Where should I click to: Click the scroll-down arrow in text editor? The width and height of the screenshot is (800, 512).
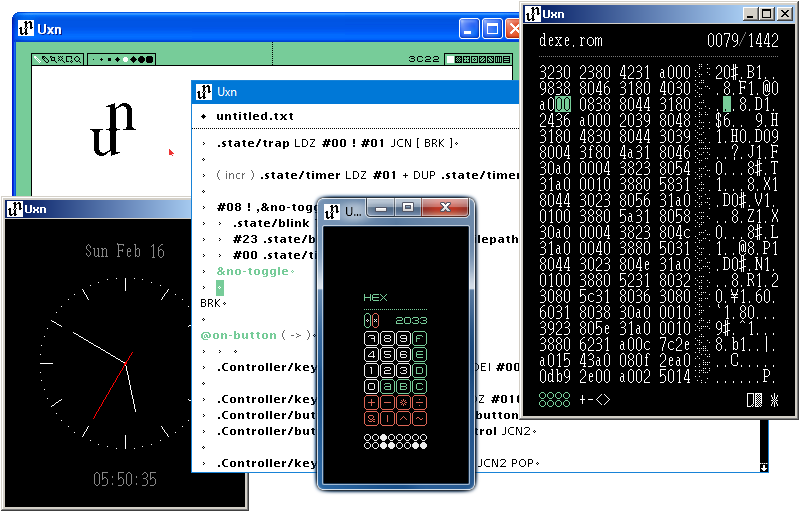(764, 466)
